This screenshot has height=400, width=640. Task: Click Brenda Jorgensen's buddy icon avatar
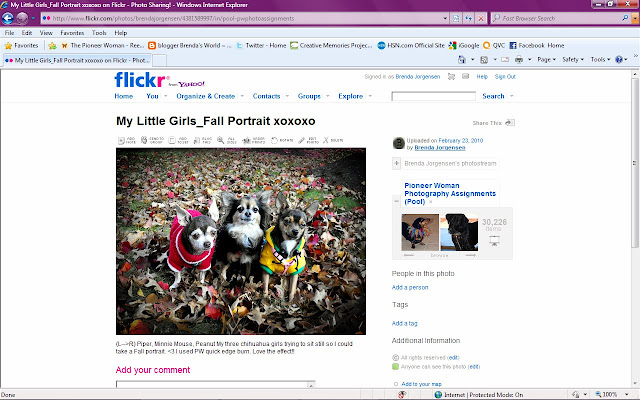click(x=398, y=143)
